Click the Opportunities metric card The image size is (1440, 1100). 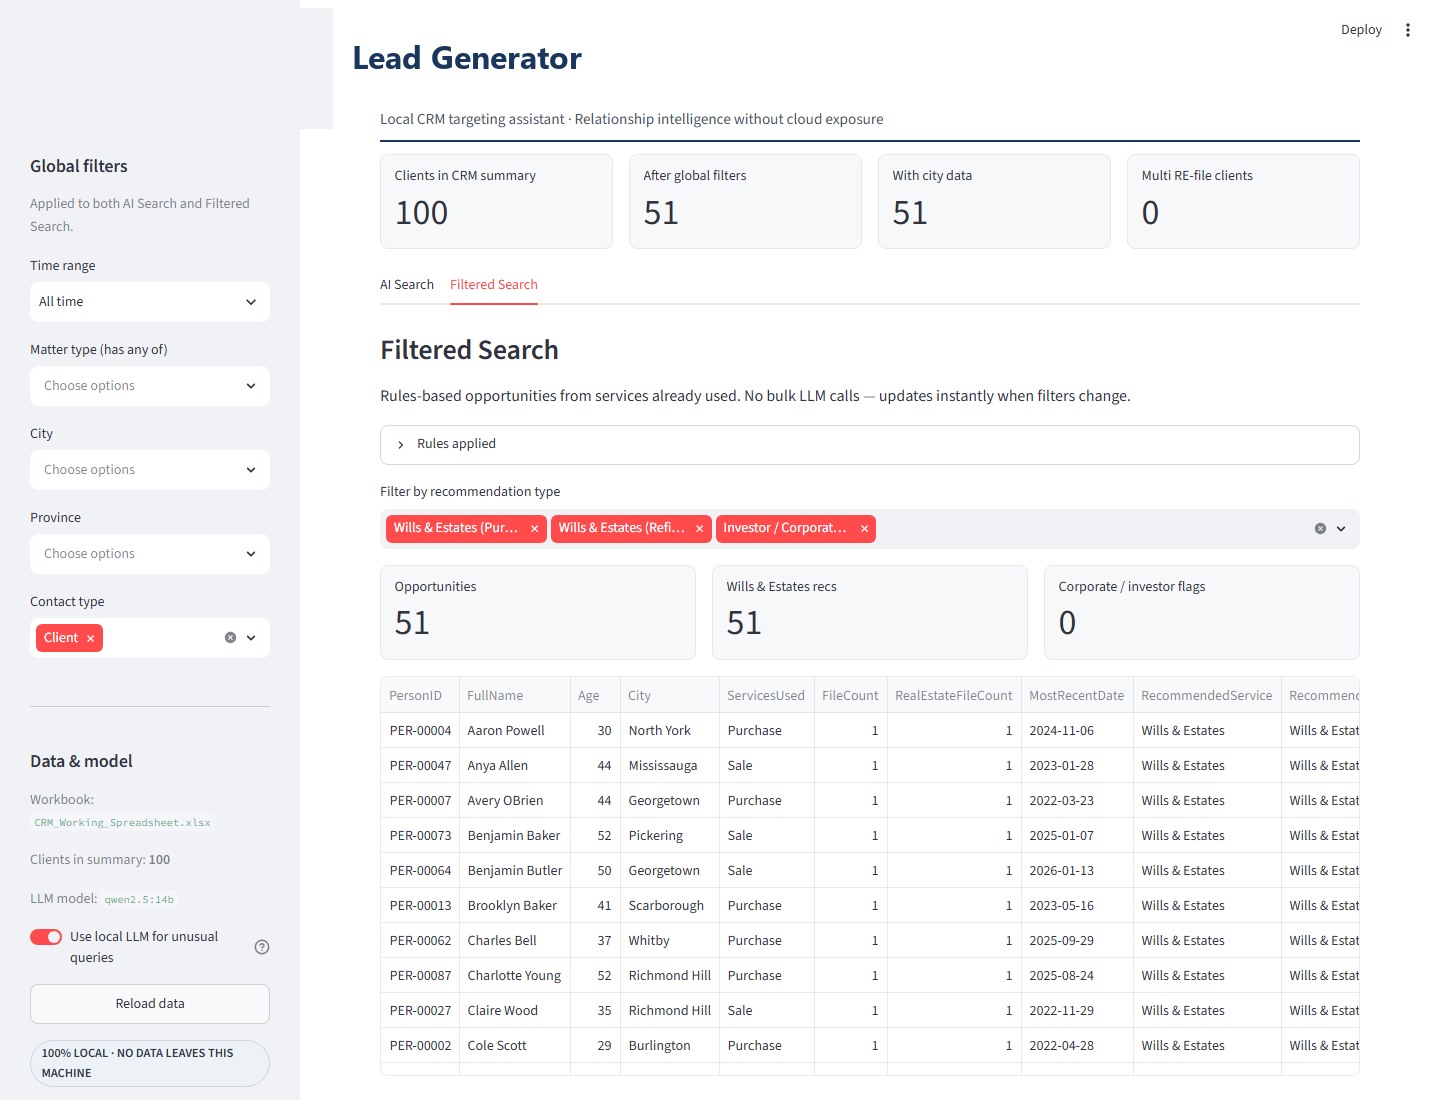537,612
